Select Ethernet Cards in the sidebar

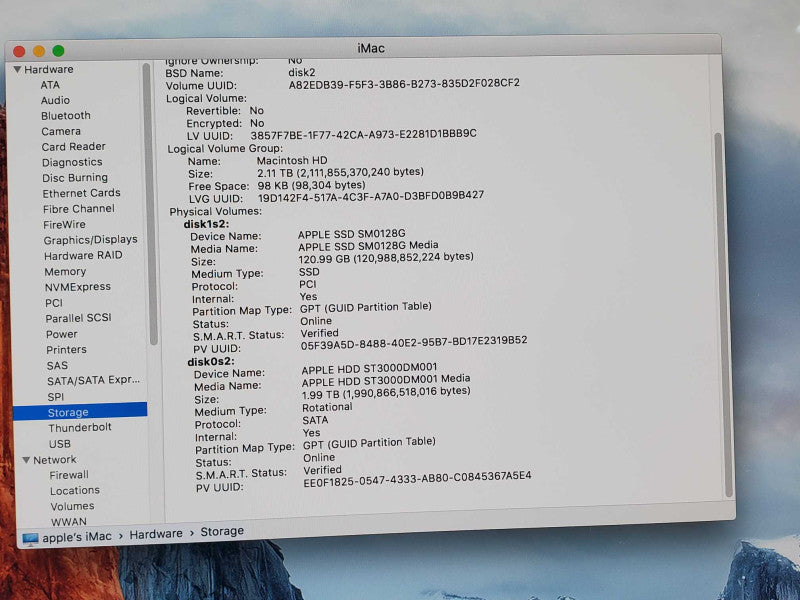click(x=81, y=193)
